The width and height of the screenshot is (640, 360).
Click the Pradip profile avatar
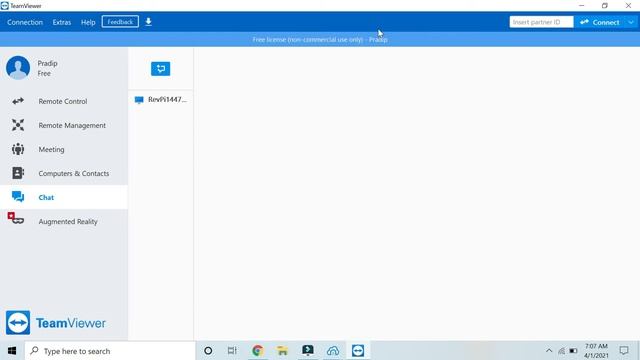tap(18, 67)
